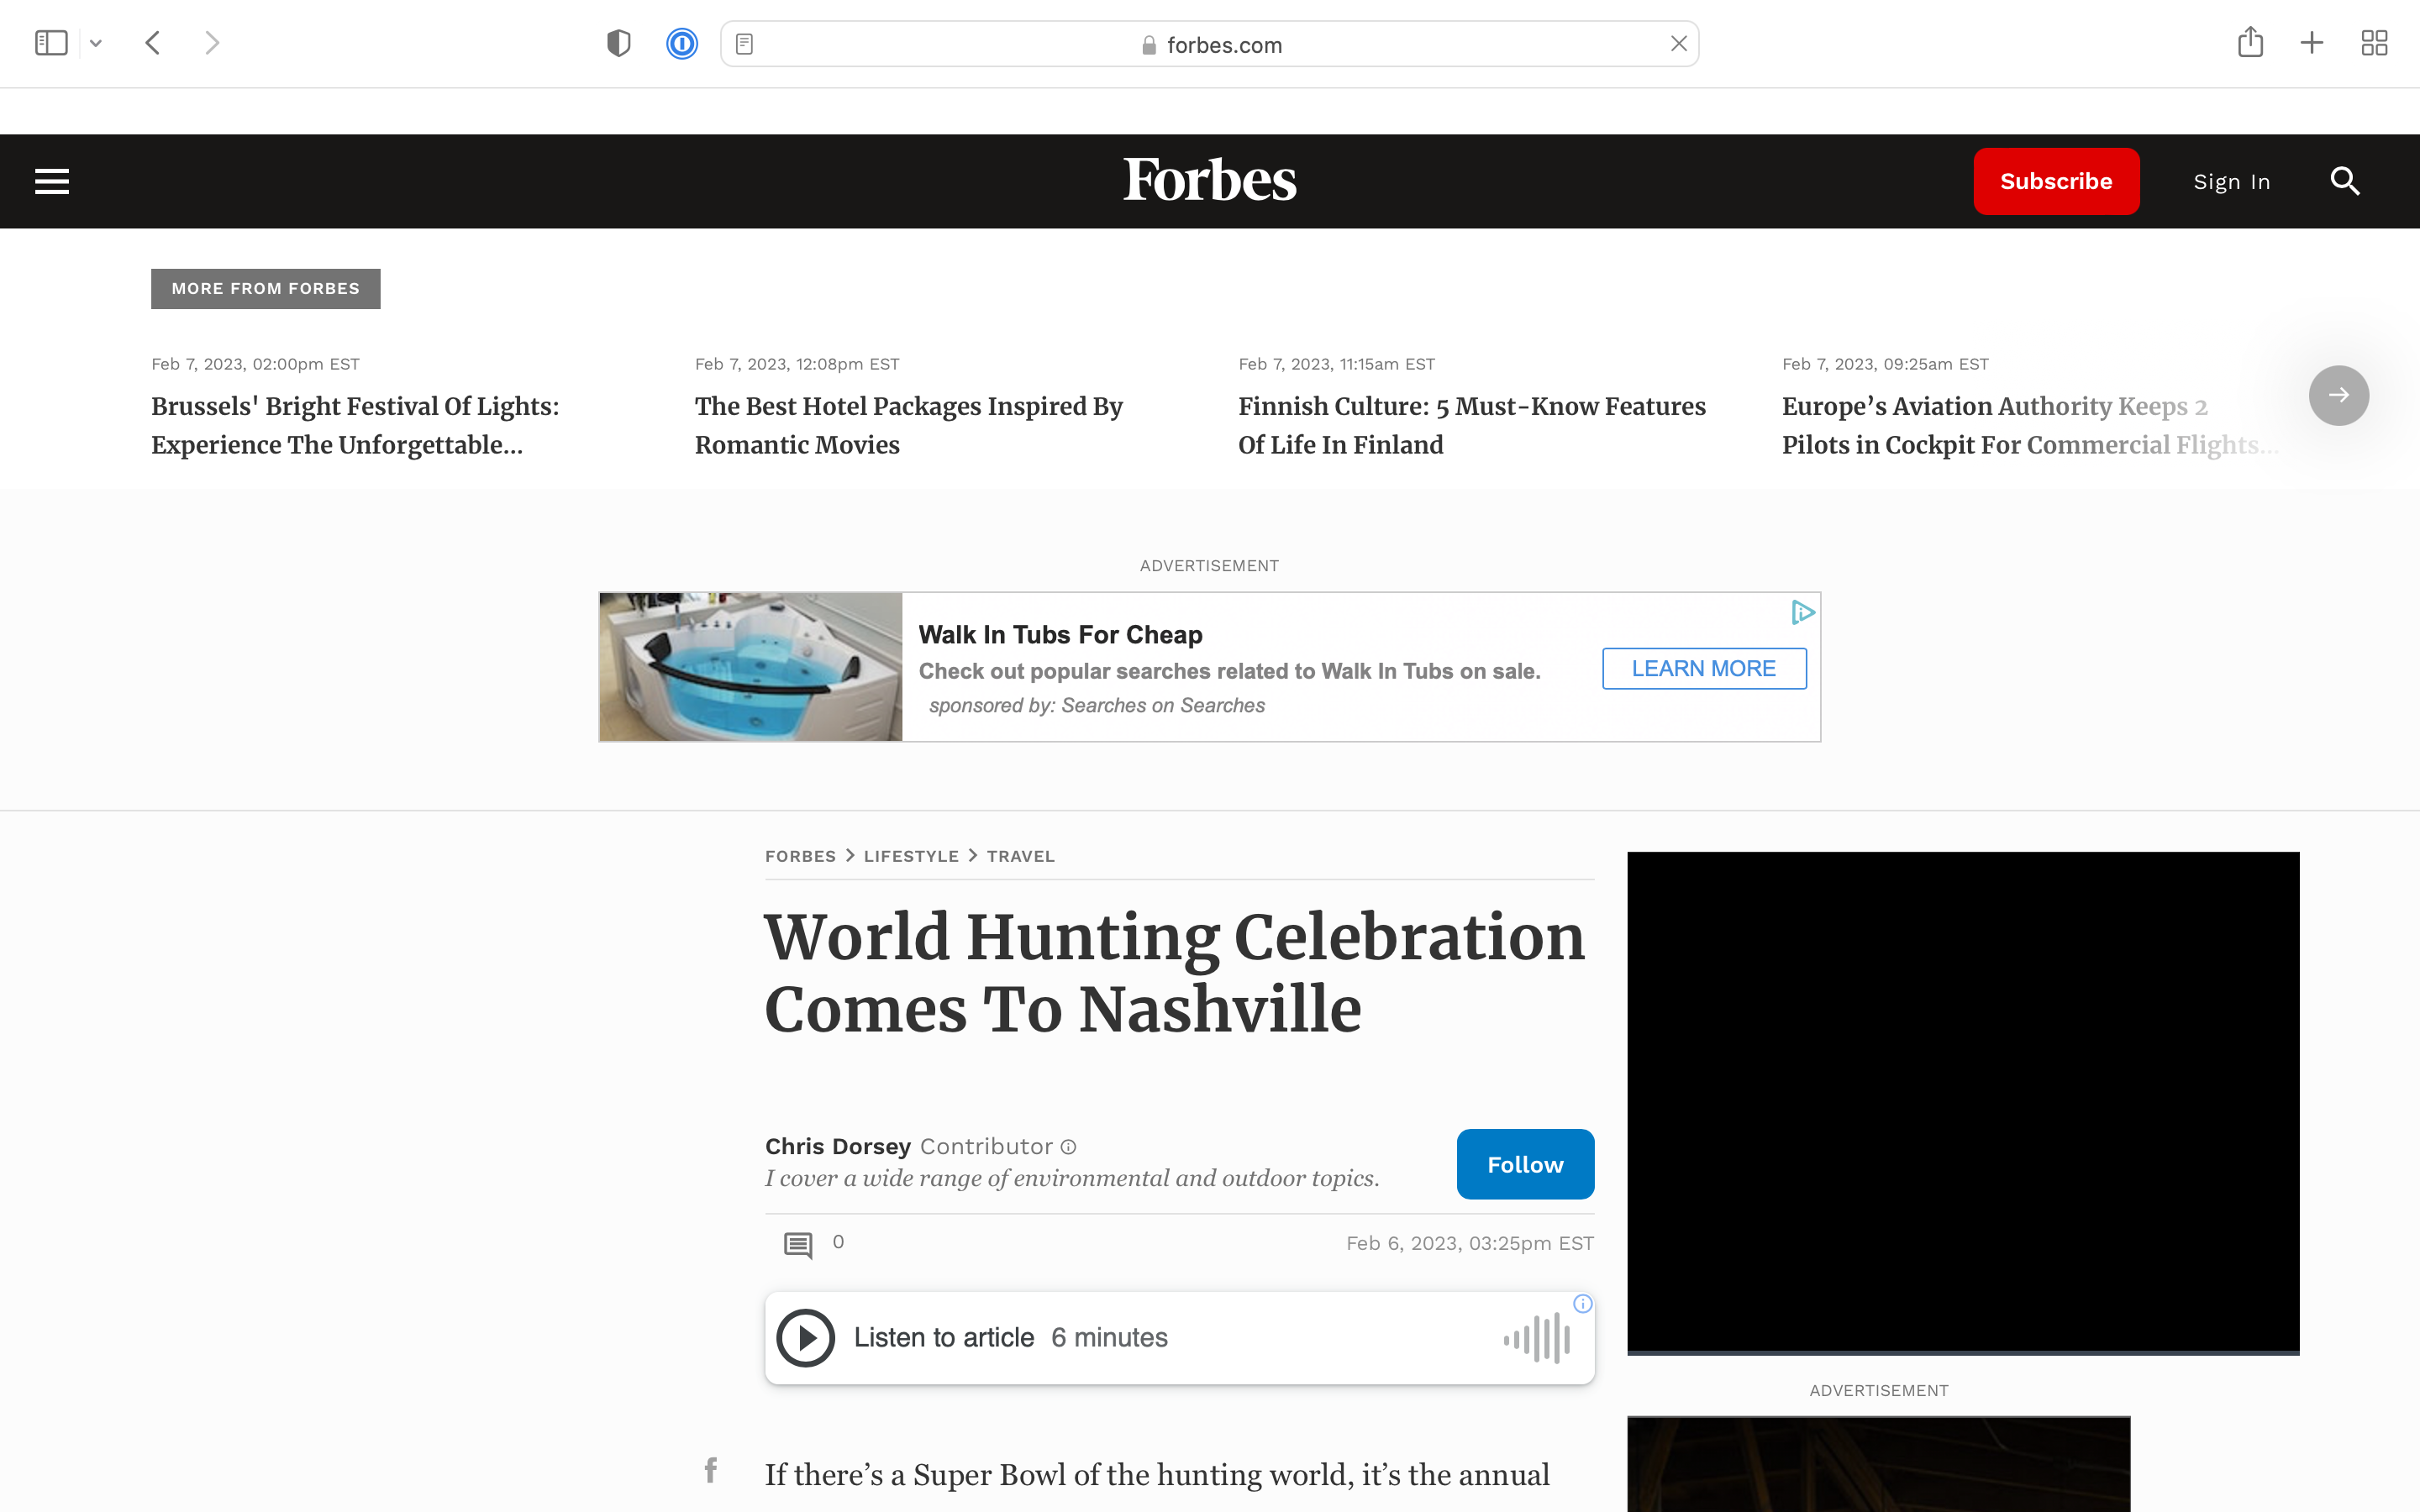The height and width of the screenshot is (1512, 2420).
Task: Go to Travel breadcrumb
Action: (x=1020, y=856)
